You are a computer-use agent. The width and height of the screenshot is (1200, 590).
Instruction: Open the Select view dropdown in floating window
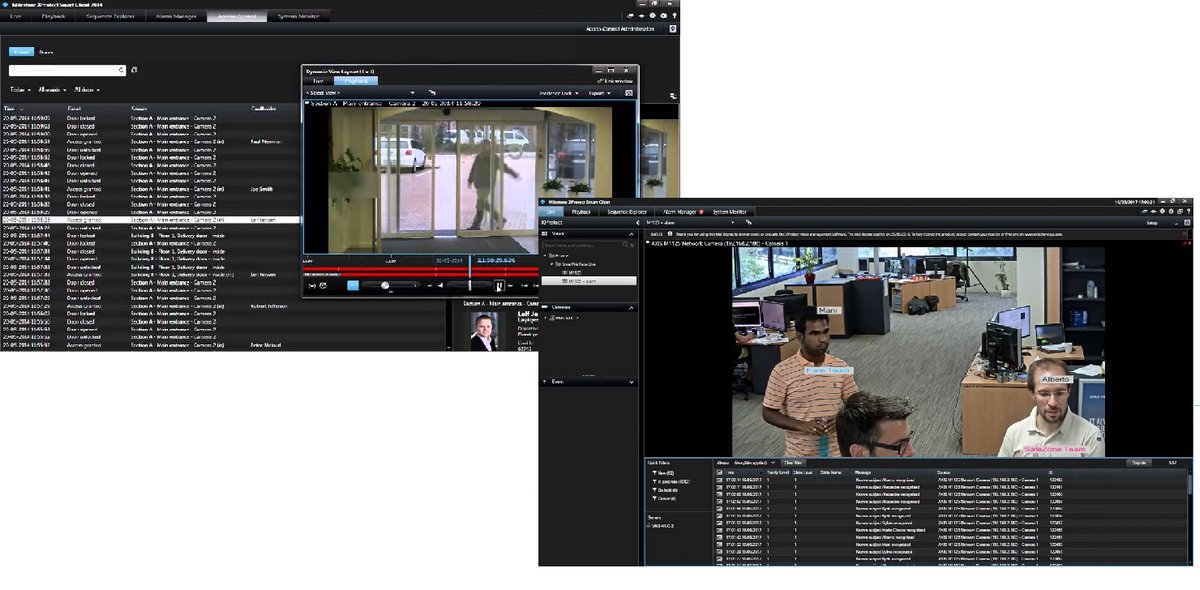click(330, 93)
